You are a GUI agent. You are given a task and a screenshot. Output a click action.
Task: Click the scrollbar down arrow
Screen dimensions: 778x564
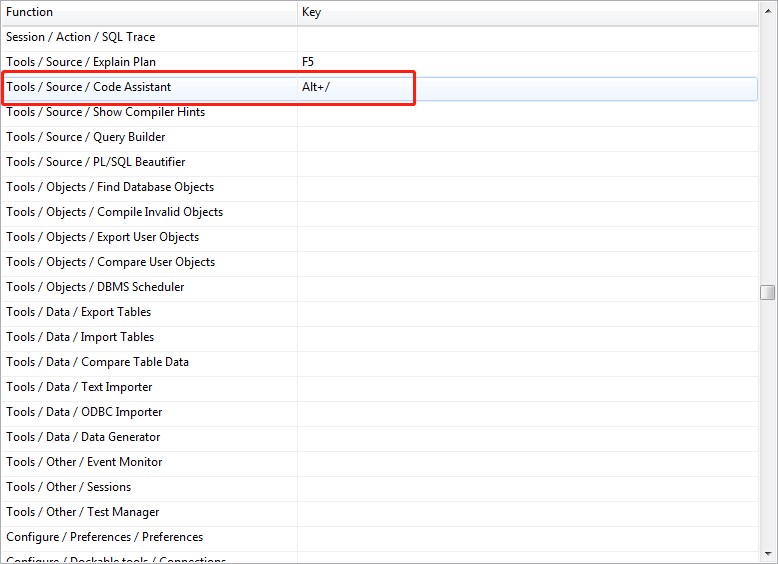click(x=768, y=554)
